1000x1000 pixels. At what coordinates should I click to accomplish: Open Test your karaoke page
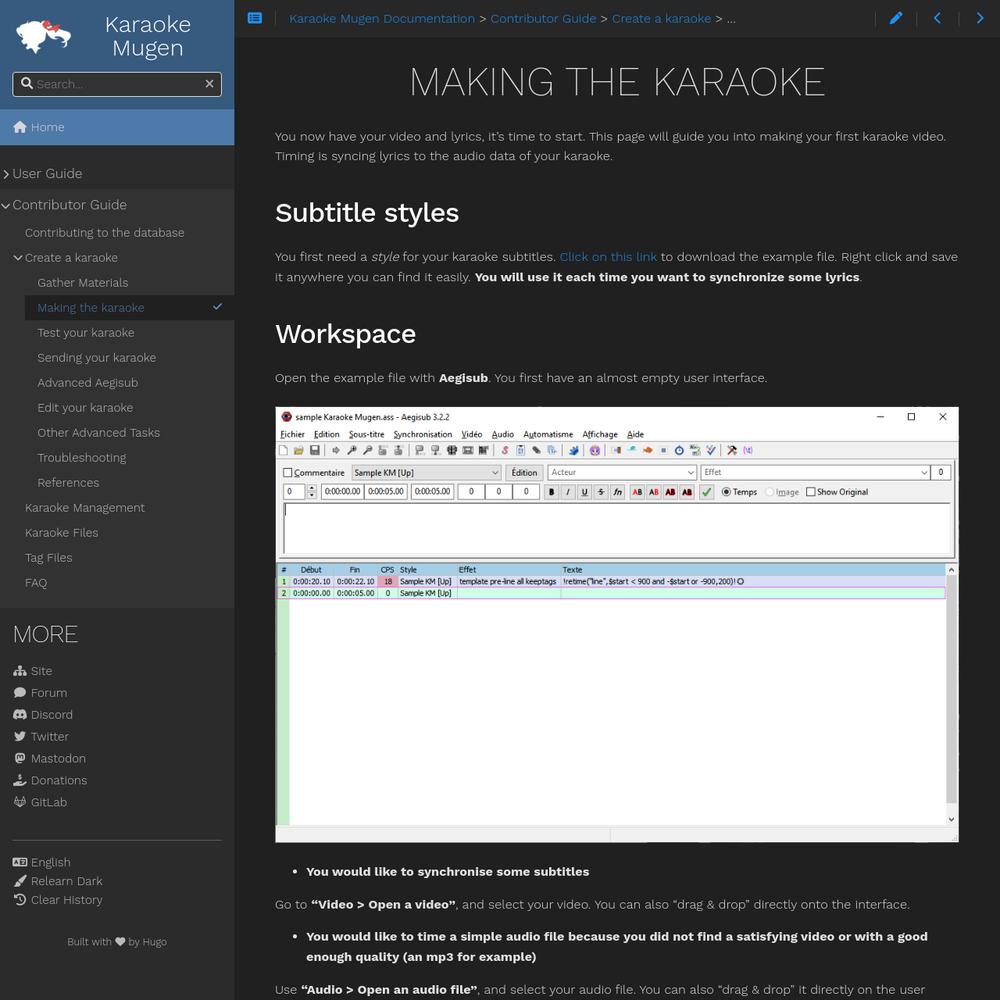tap(85, 332)
